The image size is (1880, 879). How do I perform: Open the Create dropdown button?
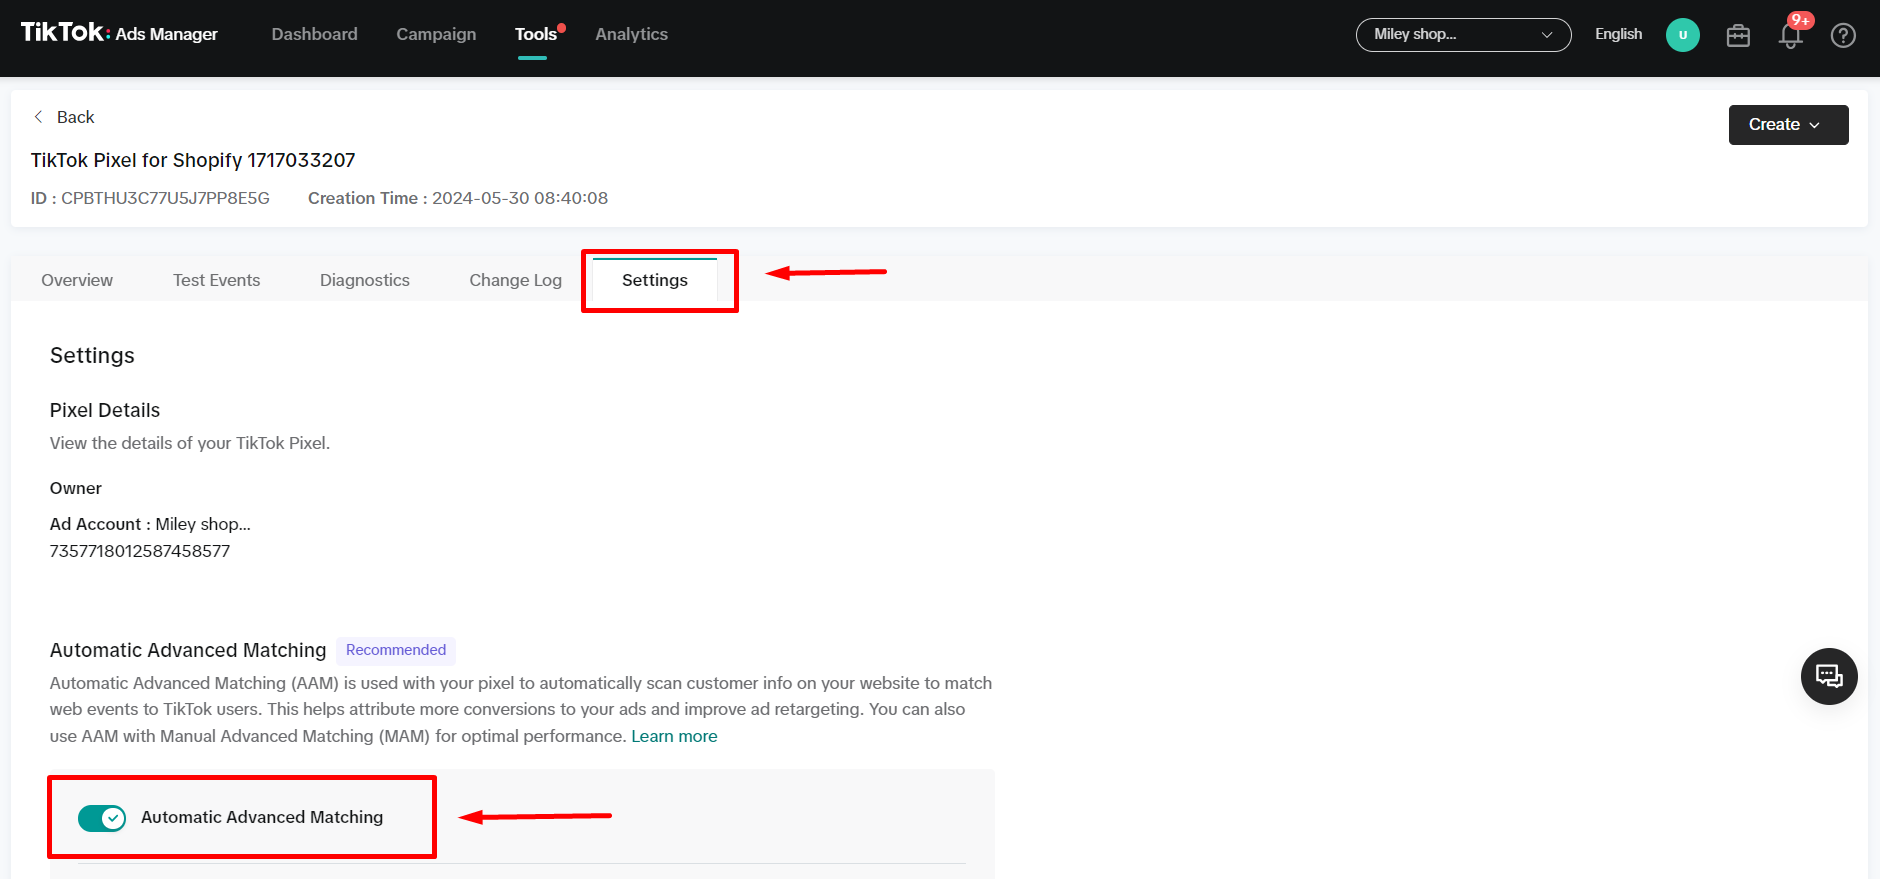pos(1787,125)
